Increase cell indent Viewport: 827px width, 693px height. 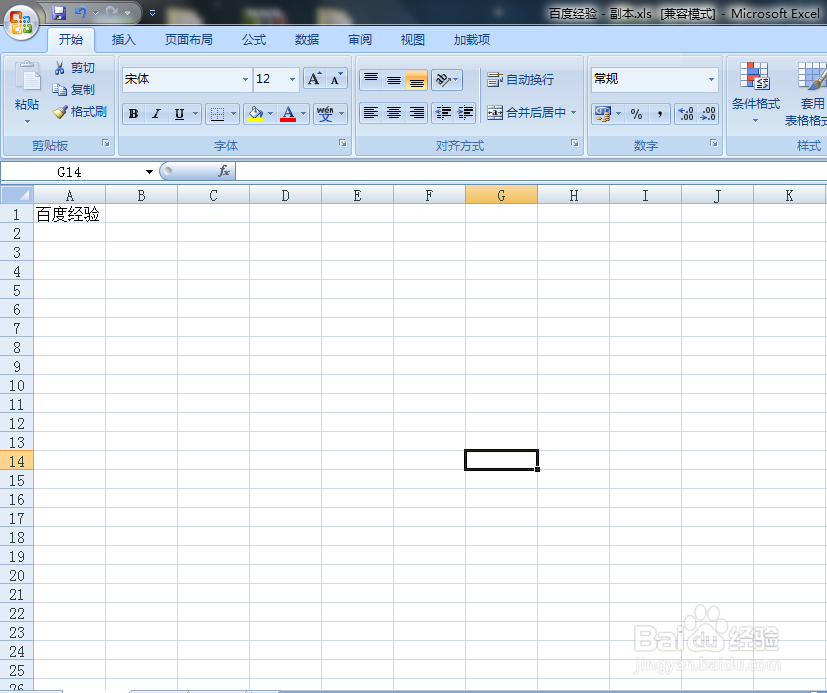click(465, 112)
